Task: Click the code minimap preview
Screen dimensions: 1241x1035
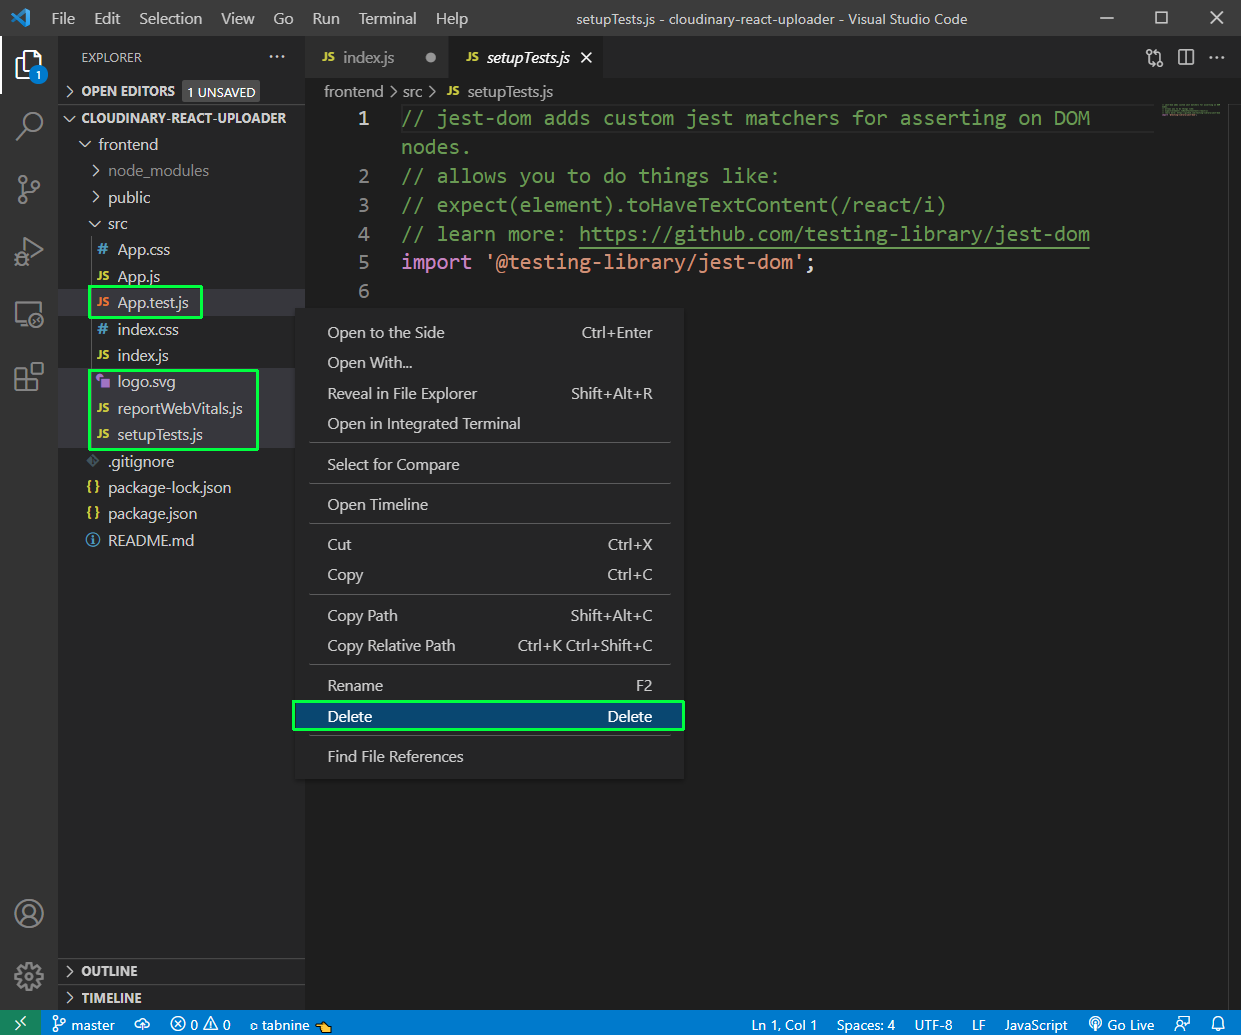Action: [x=1191, y=109]
